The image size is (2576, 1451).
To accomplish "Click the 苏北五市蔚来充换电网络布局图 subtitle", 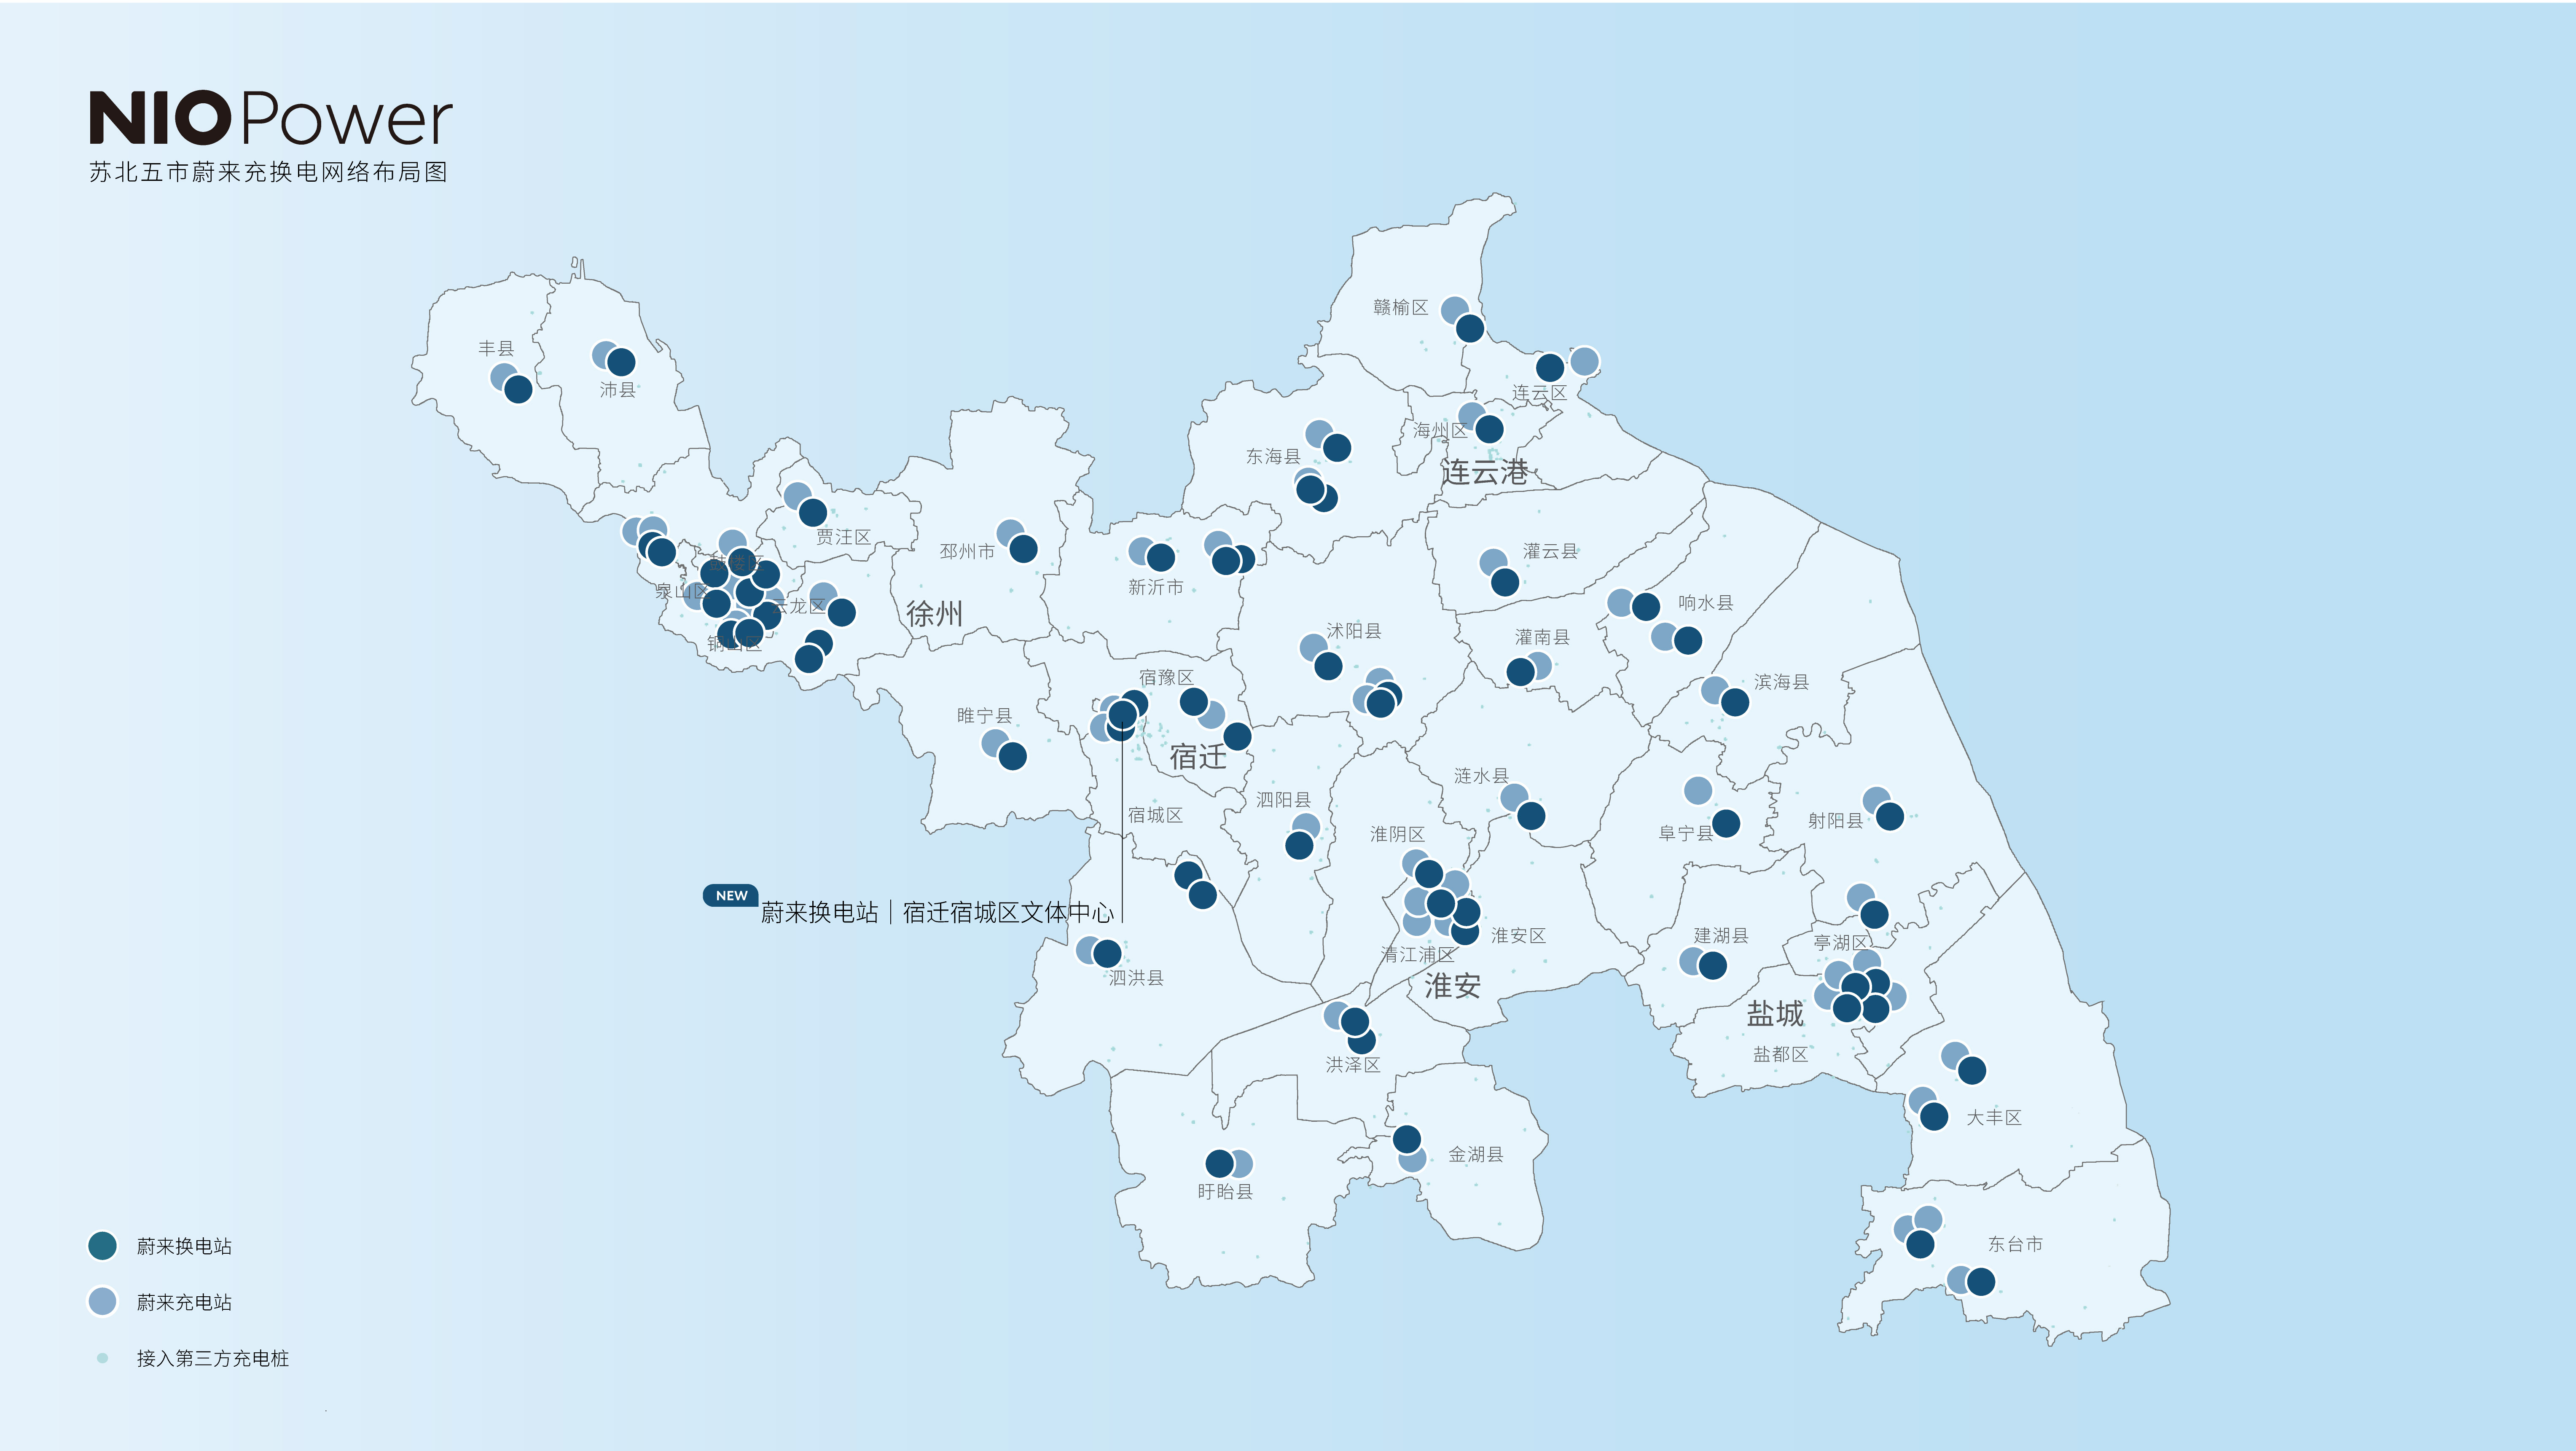I will click(268, 172).
